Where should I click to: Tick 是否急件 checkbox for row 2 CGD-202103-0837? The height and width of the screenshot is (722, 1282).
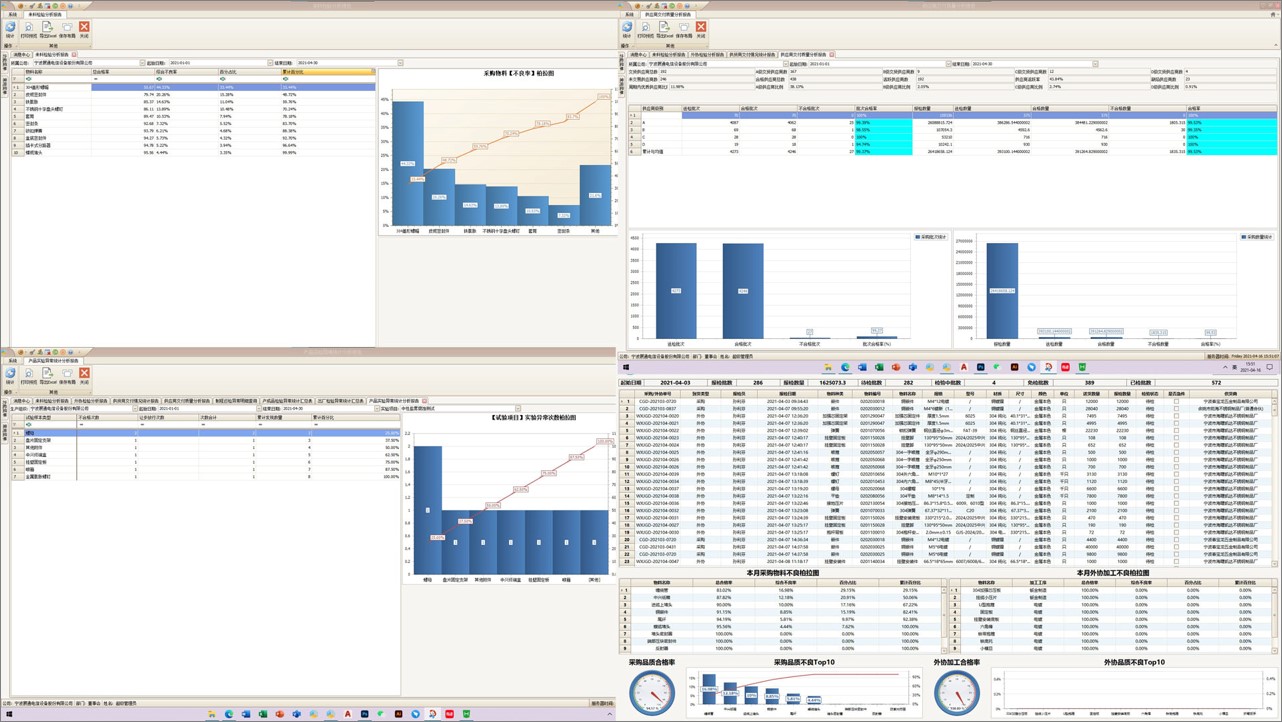[x=1176, y=408]
